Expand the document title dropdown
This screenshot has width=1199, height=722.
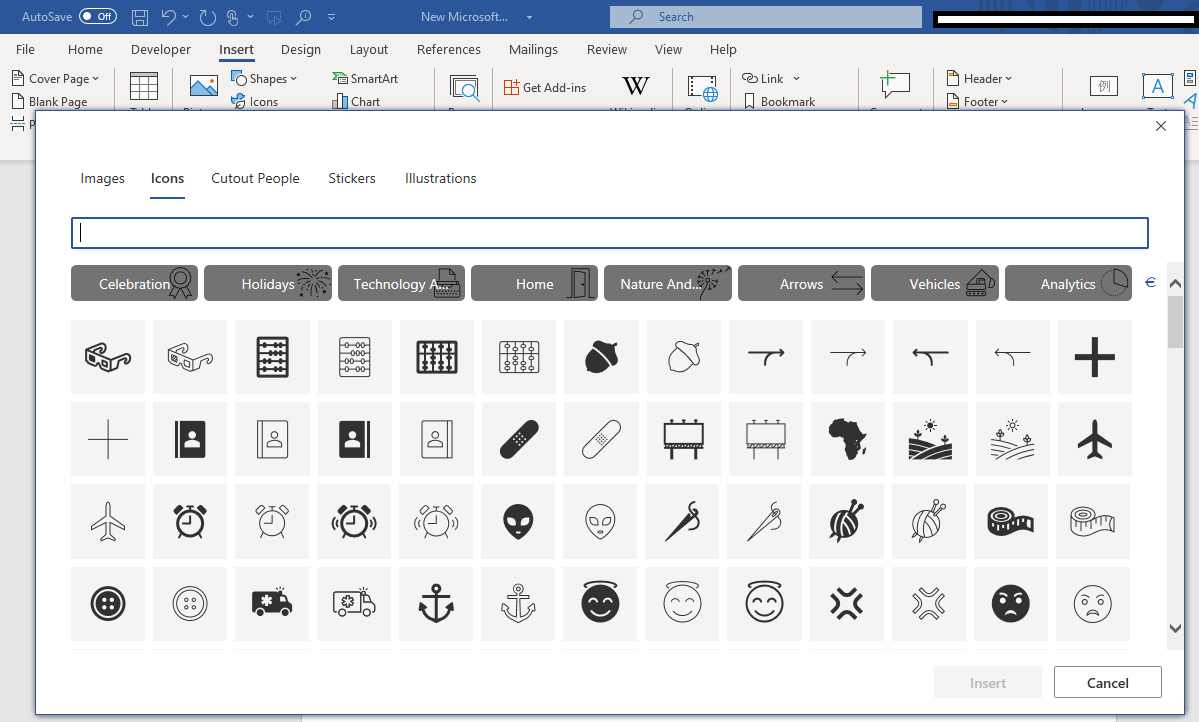click(x=529, y=17)
